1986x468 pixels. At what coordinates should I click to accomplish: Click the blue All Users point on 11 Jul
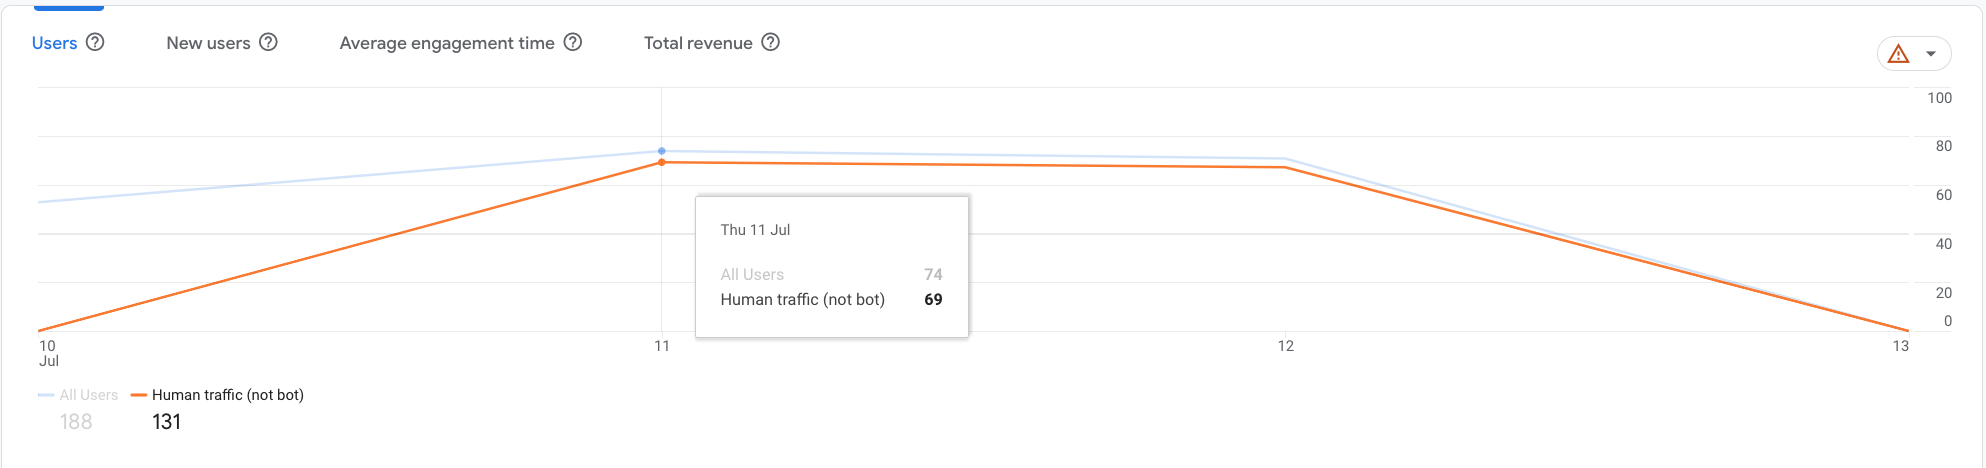coord(662,151)
